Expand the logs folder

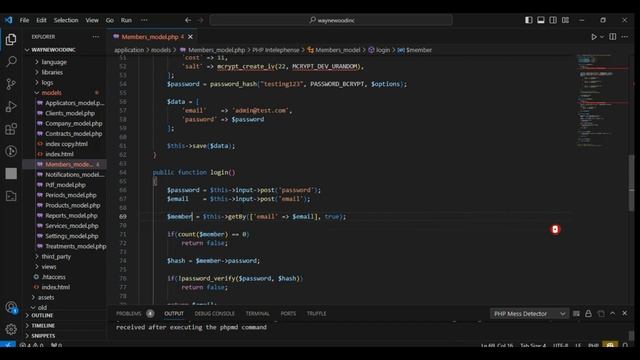click(x=47, y=82)
